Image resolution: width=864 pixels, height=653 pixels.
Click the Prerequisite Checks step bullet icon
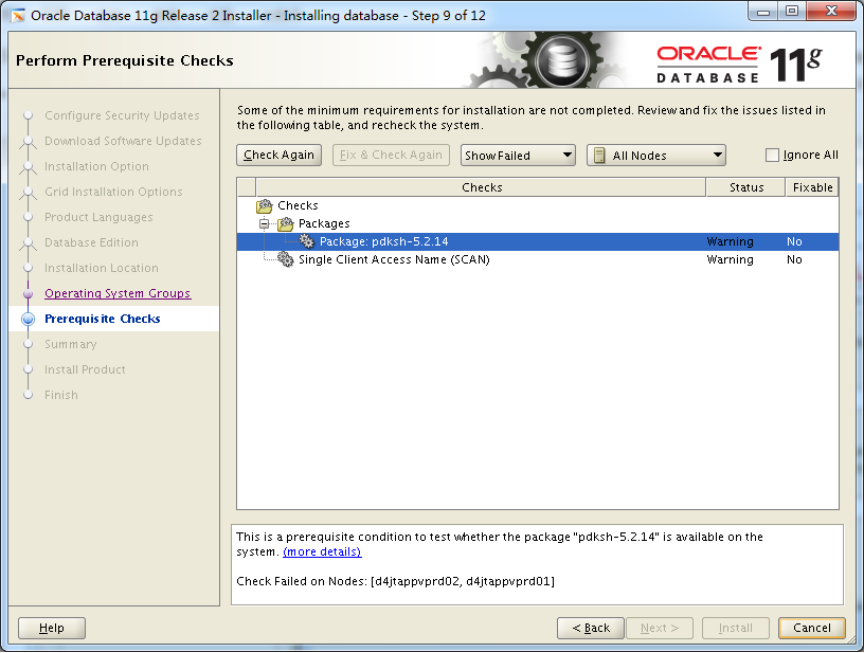pos(28,319)
